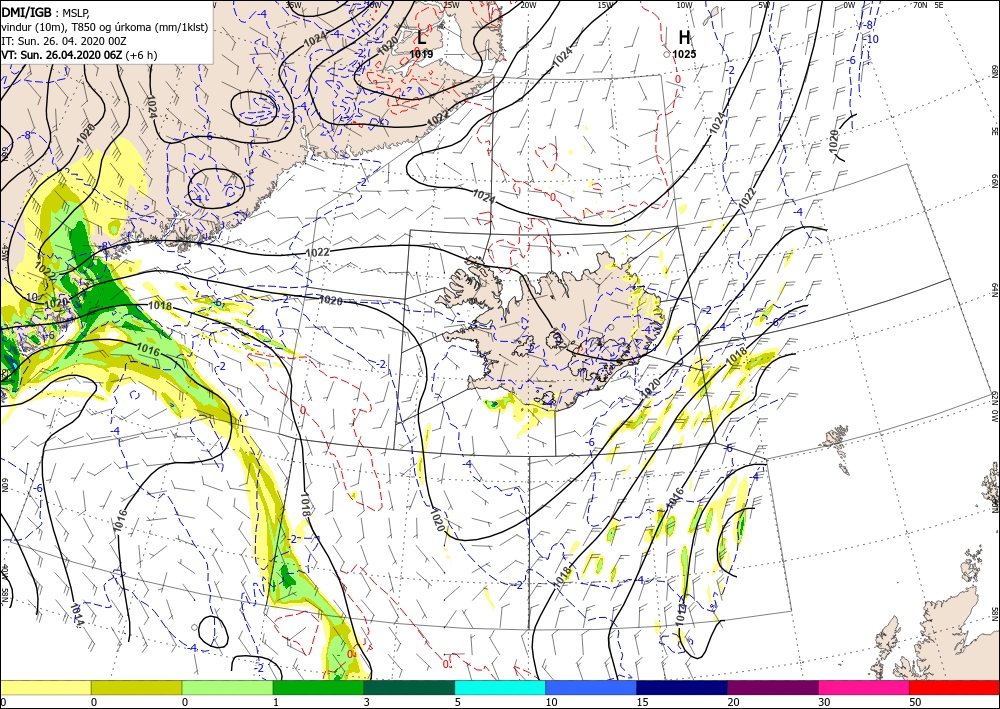Click the '70N' latitude label

click(920, 5)
